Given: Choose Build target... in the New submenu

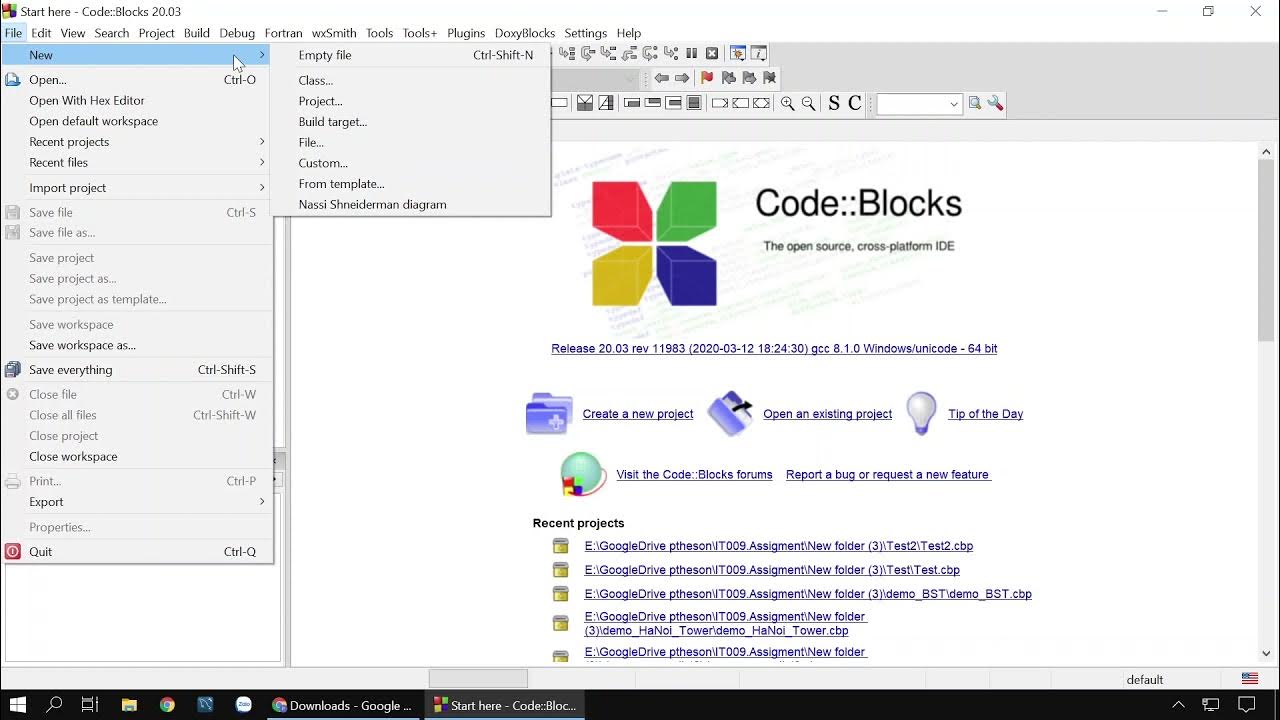Looking at the screenshot, I should (412, 122).
